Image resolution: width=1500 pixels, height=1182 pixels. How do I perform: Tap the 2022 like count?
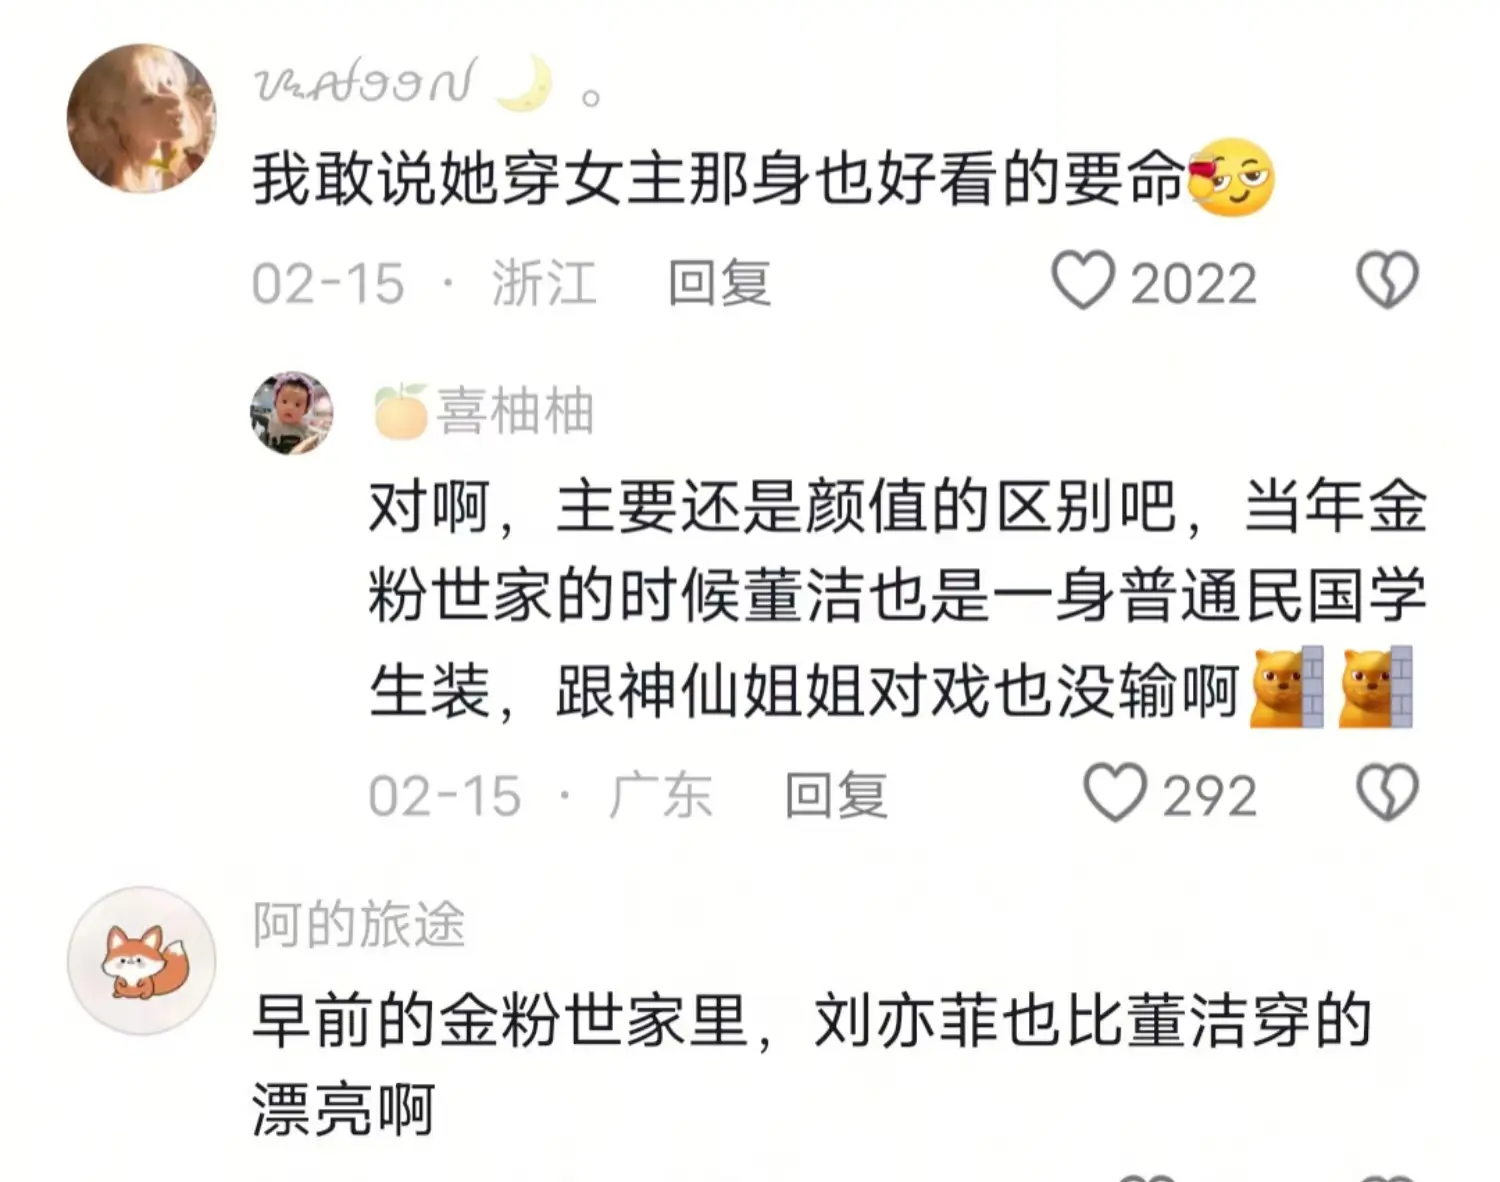coord(1193,283)
